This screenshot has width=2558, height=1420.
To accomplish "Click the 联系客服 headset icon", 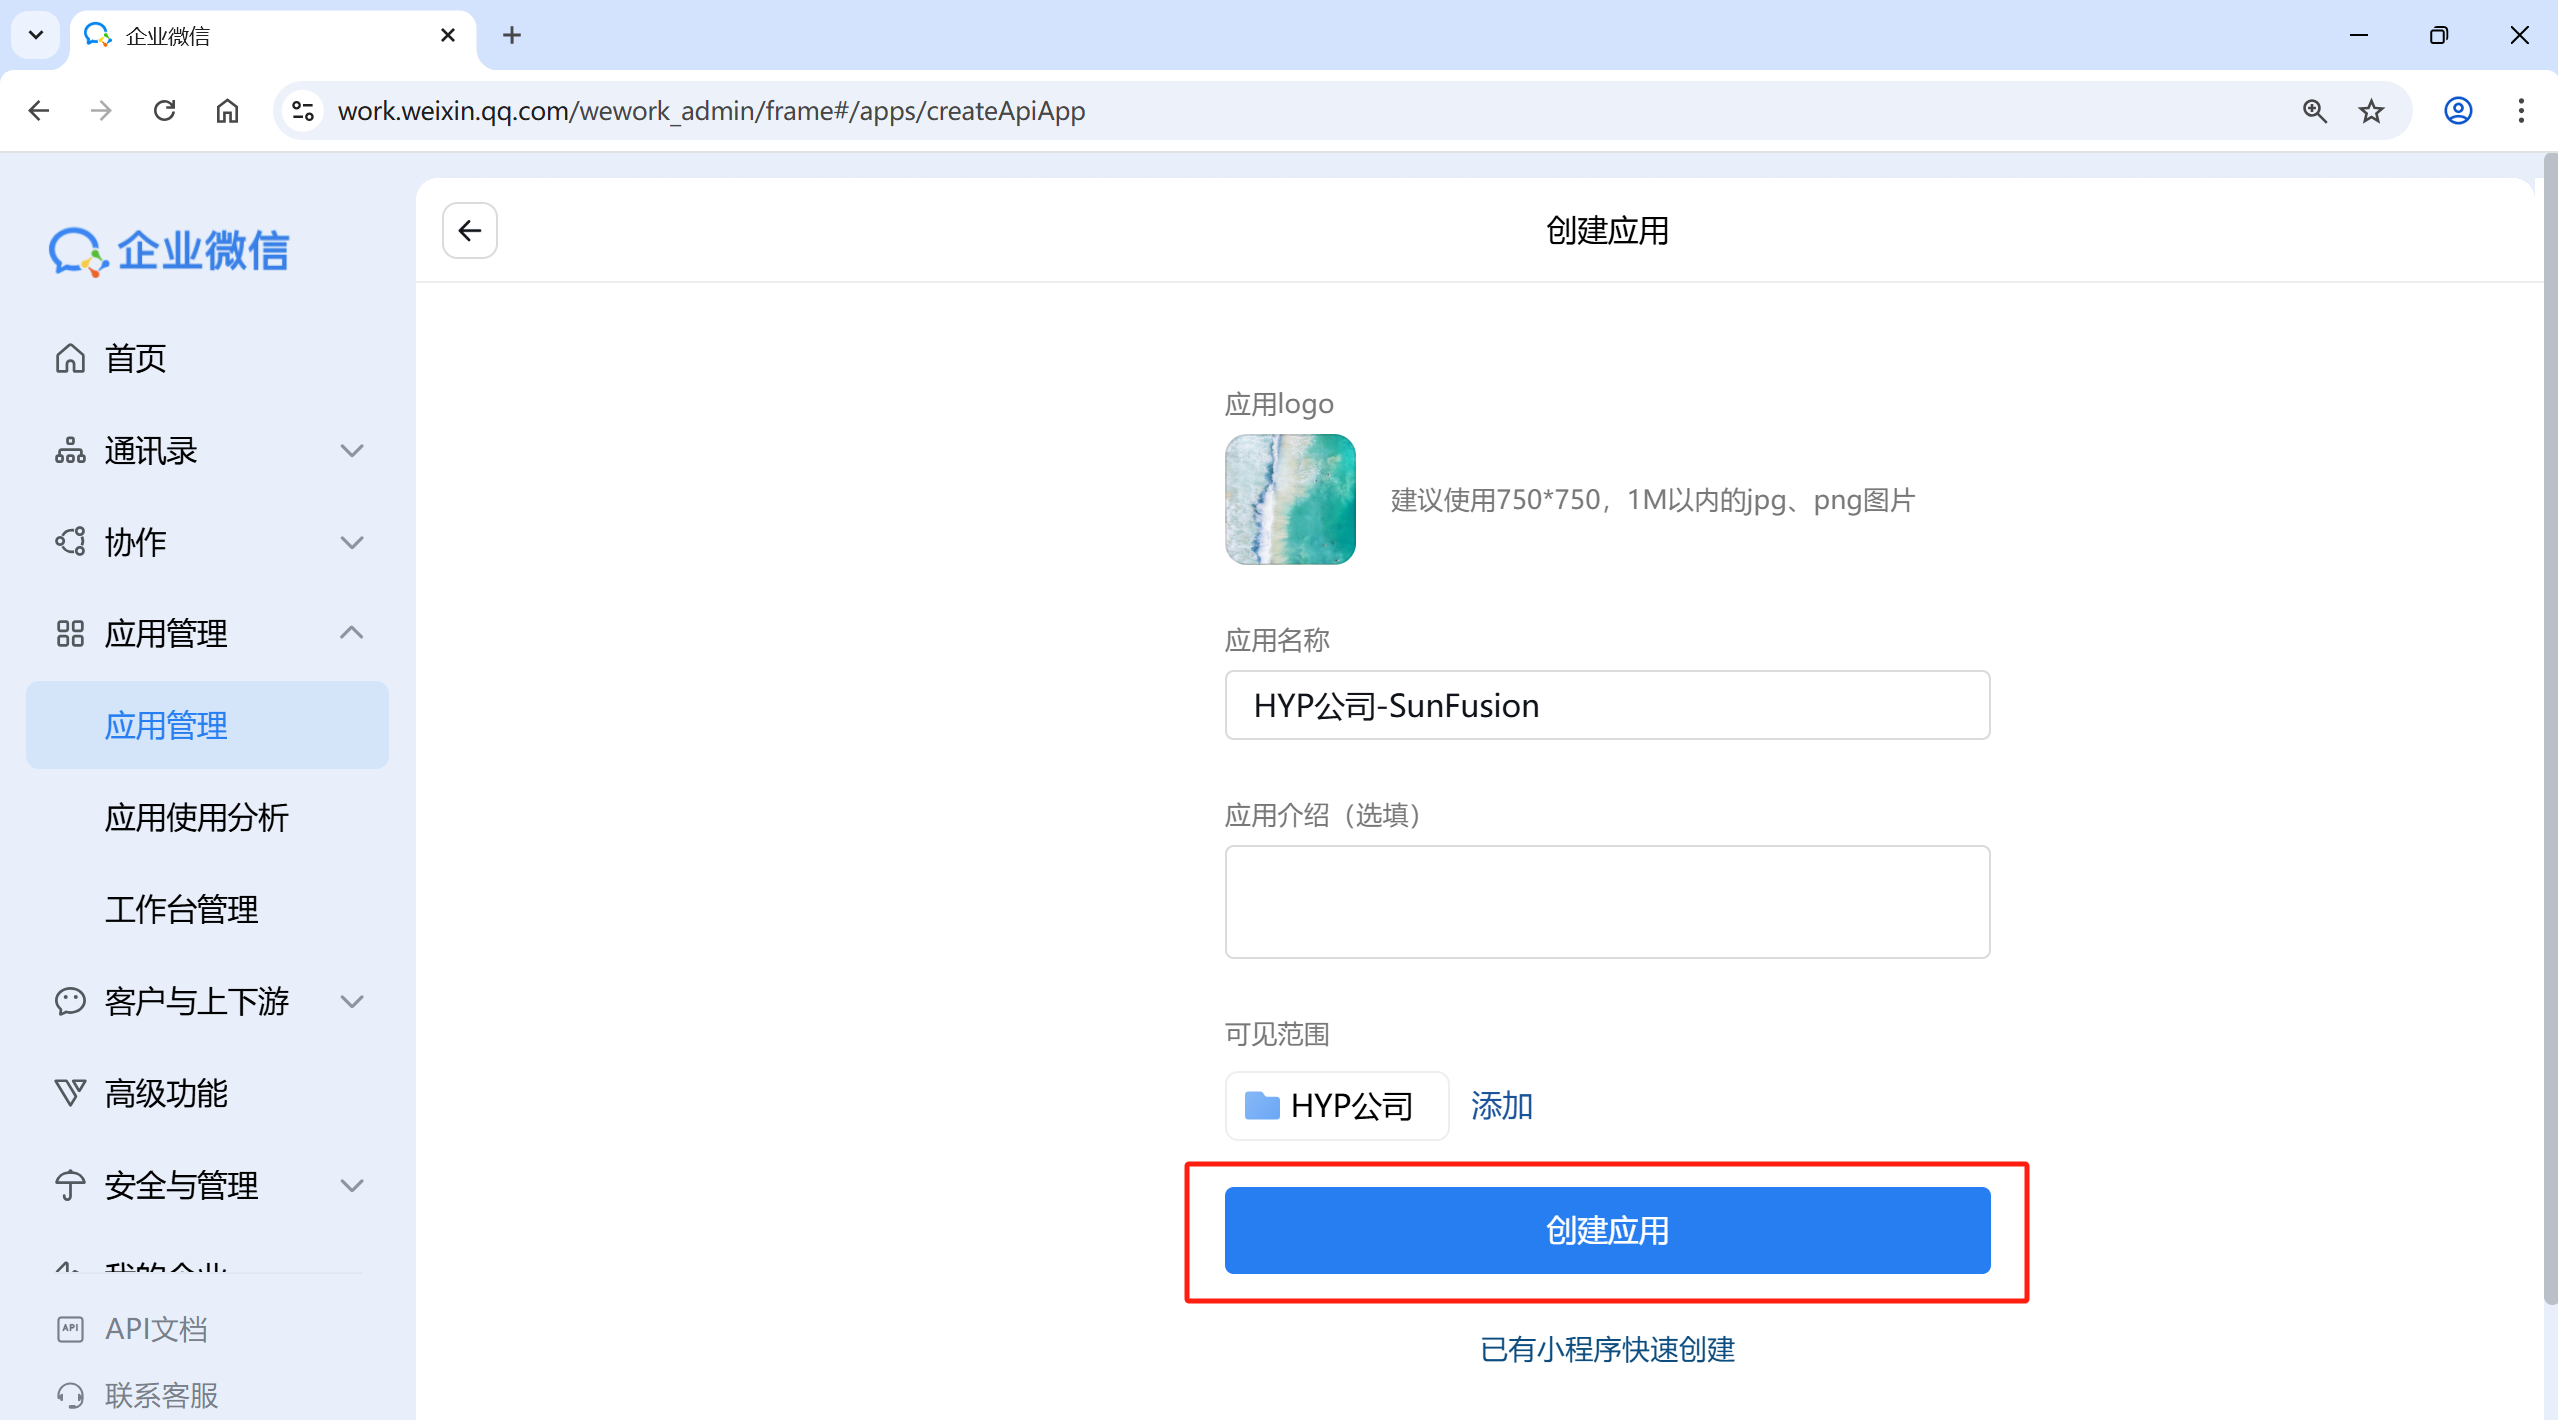I will 70,1395.
